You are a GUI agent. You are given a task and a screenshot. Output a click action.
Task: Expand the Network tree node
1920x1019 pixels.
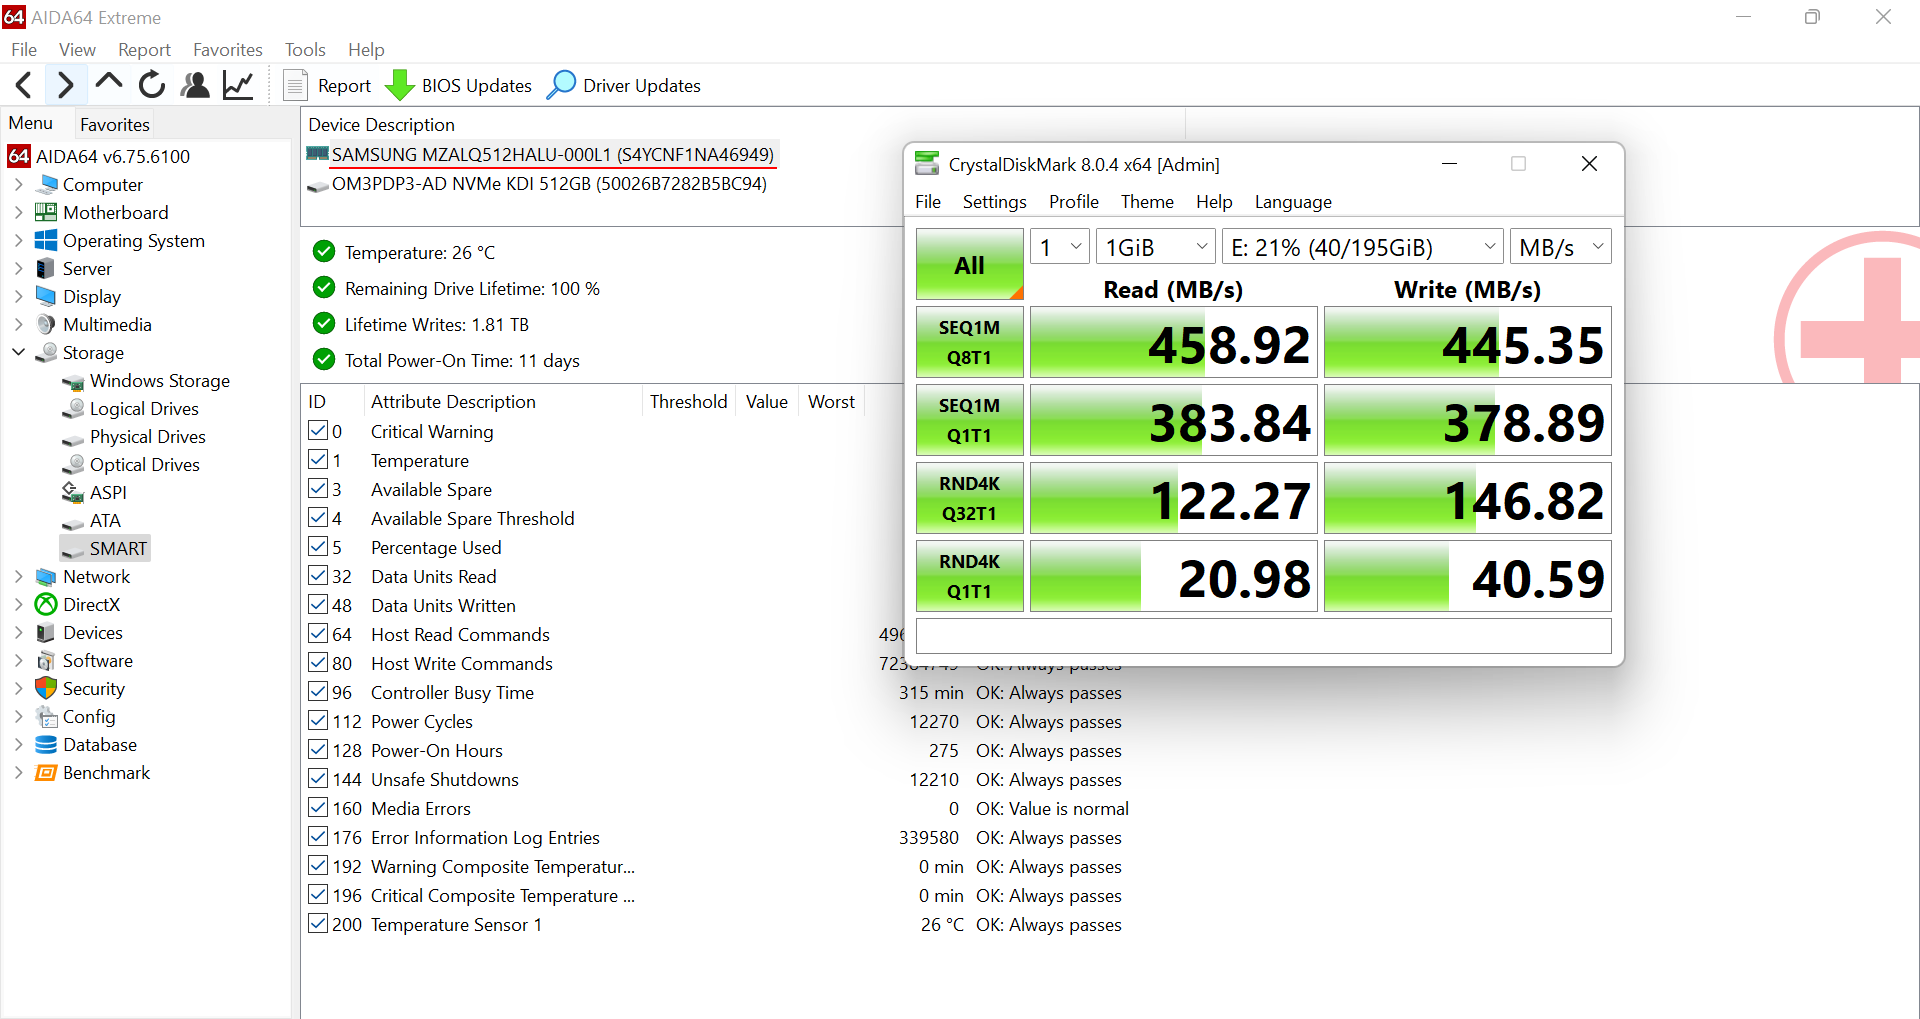18,576
